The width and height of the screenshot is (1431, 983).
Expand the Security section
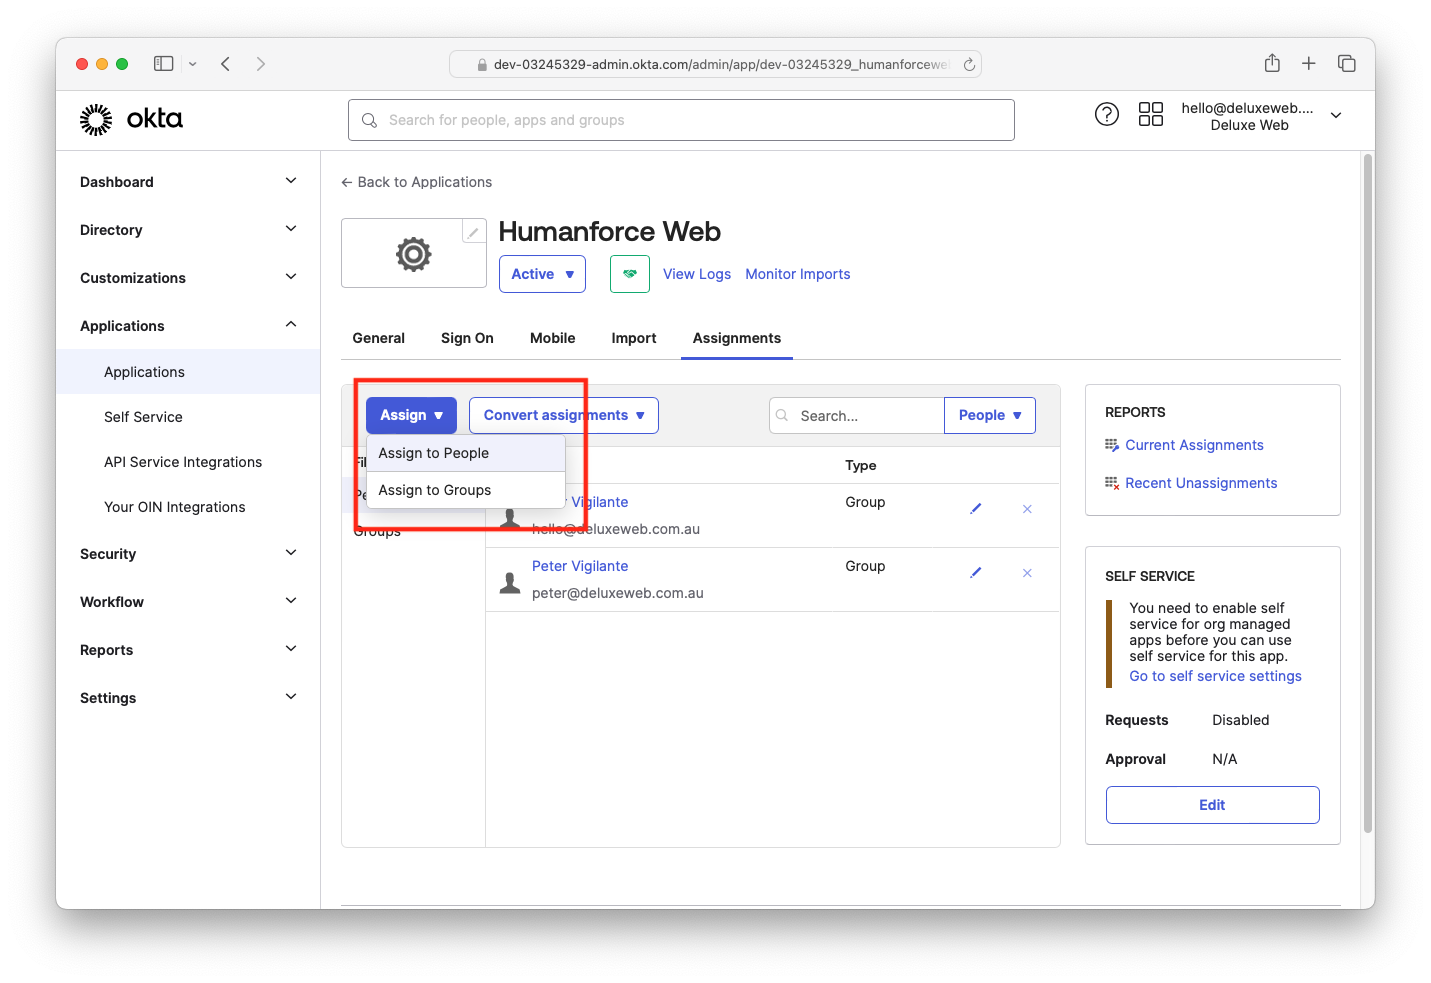[x=291, y=553]
